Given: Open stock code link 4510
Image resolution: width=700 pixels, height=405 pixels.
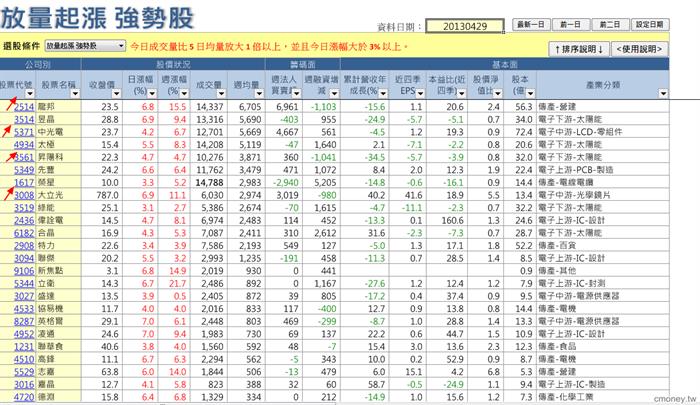Looking at the screenshot, I should (24, 359).
